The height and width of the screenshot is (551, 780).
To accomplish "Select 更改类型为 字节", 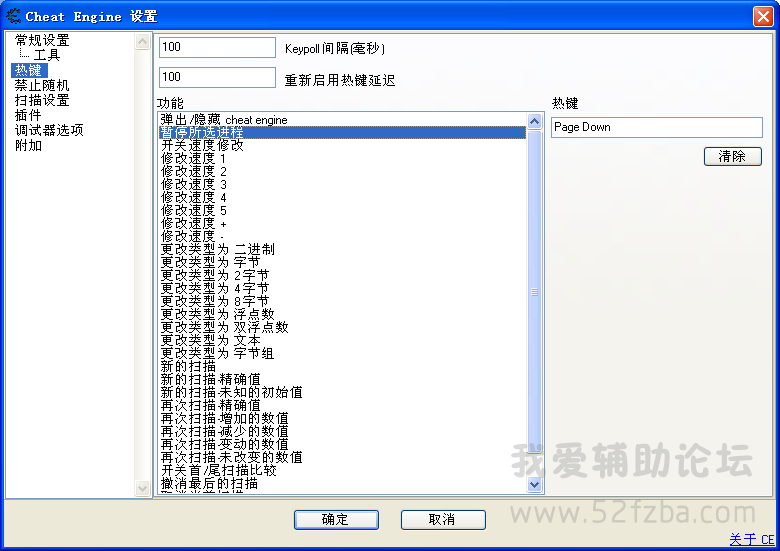I will [342, 263].
